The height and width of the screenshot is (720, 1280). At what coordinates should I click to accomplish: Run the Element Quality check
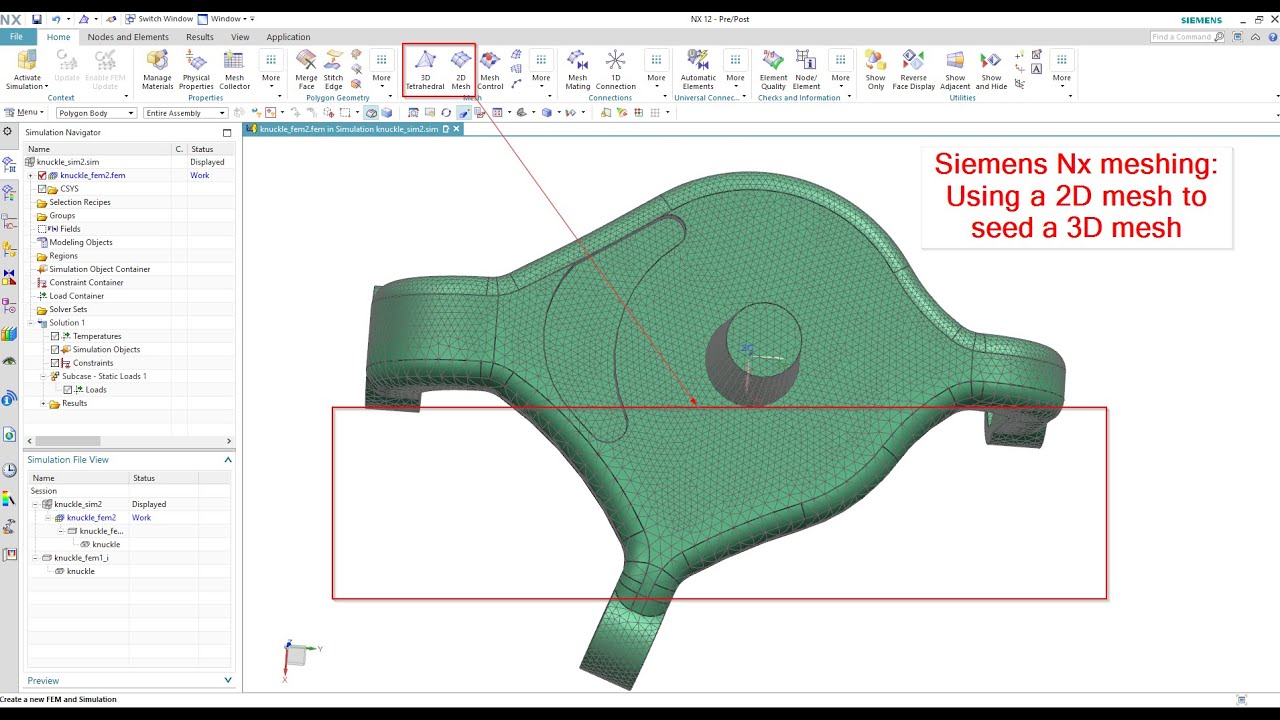(x=773, y=69)
